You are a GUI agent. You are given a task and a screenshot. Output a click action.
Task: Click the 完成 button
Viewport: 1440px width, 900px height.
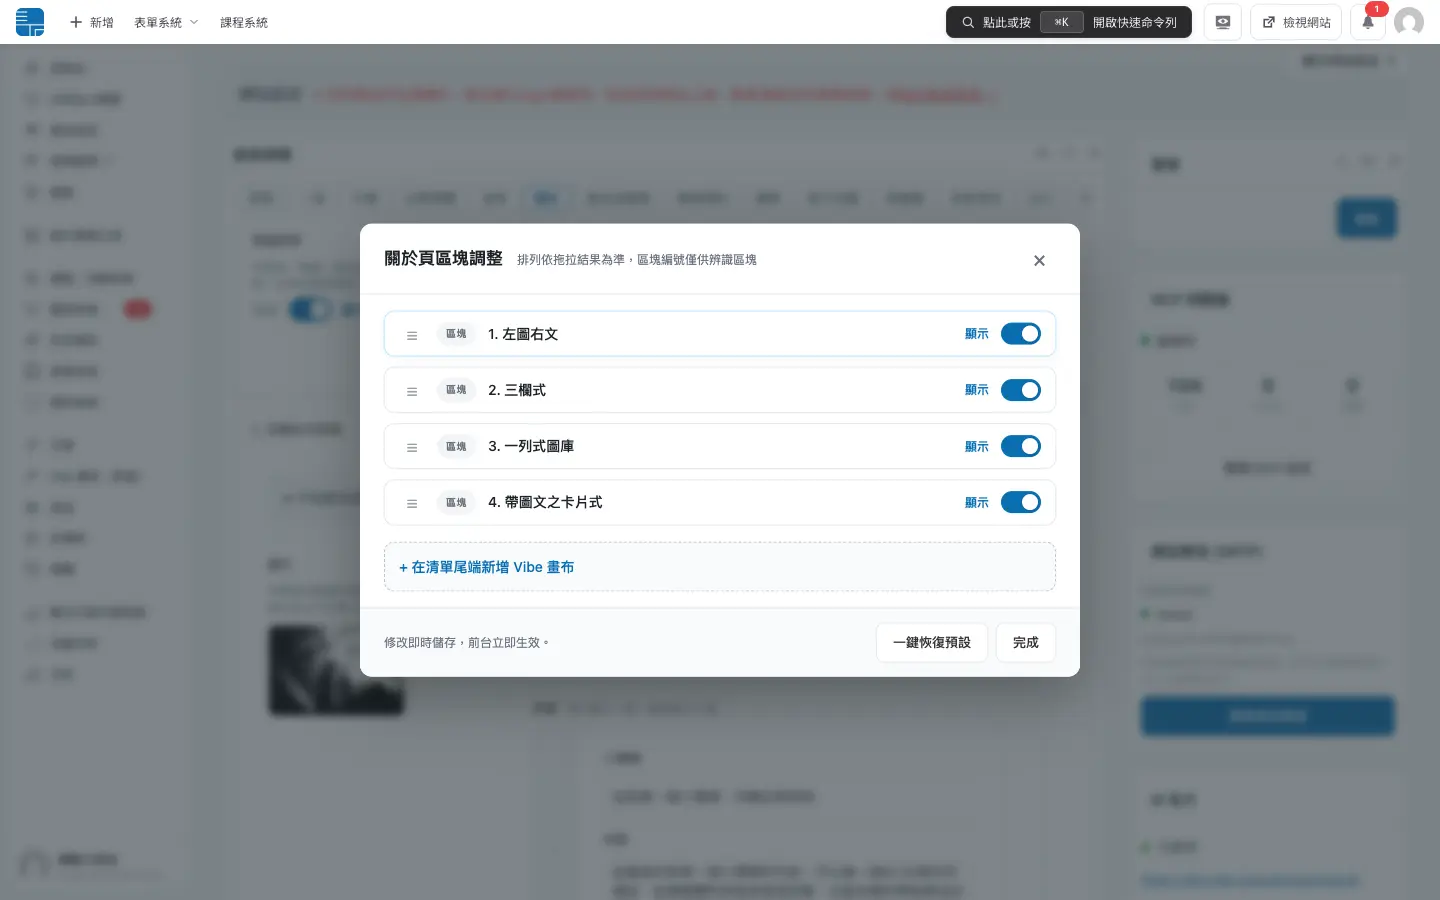tap(1026, 642)
